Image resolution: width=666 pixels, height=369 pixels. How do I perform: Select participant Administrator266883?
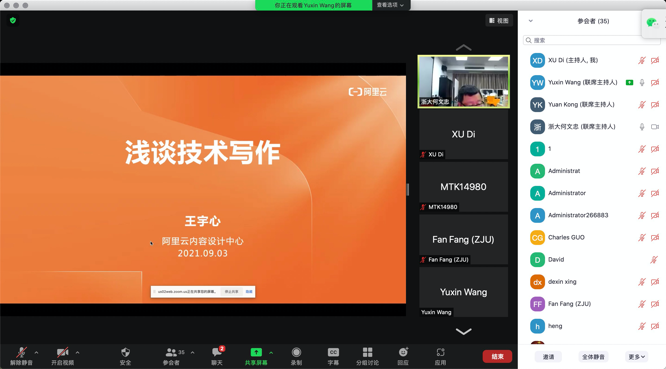click(592, 215)
